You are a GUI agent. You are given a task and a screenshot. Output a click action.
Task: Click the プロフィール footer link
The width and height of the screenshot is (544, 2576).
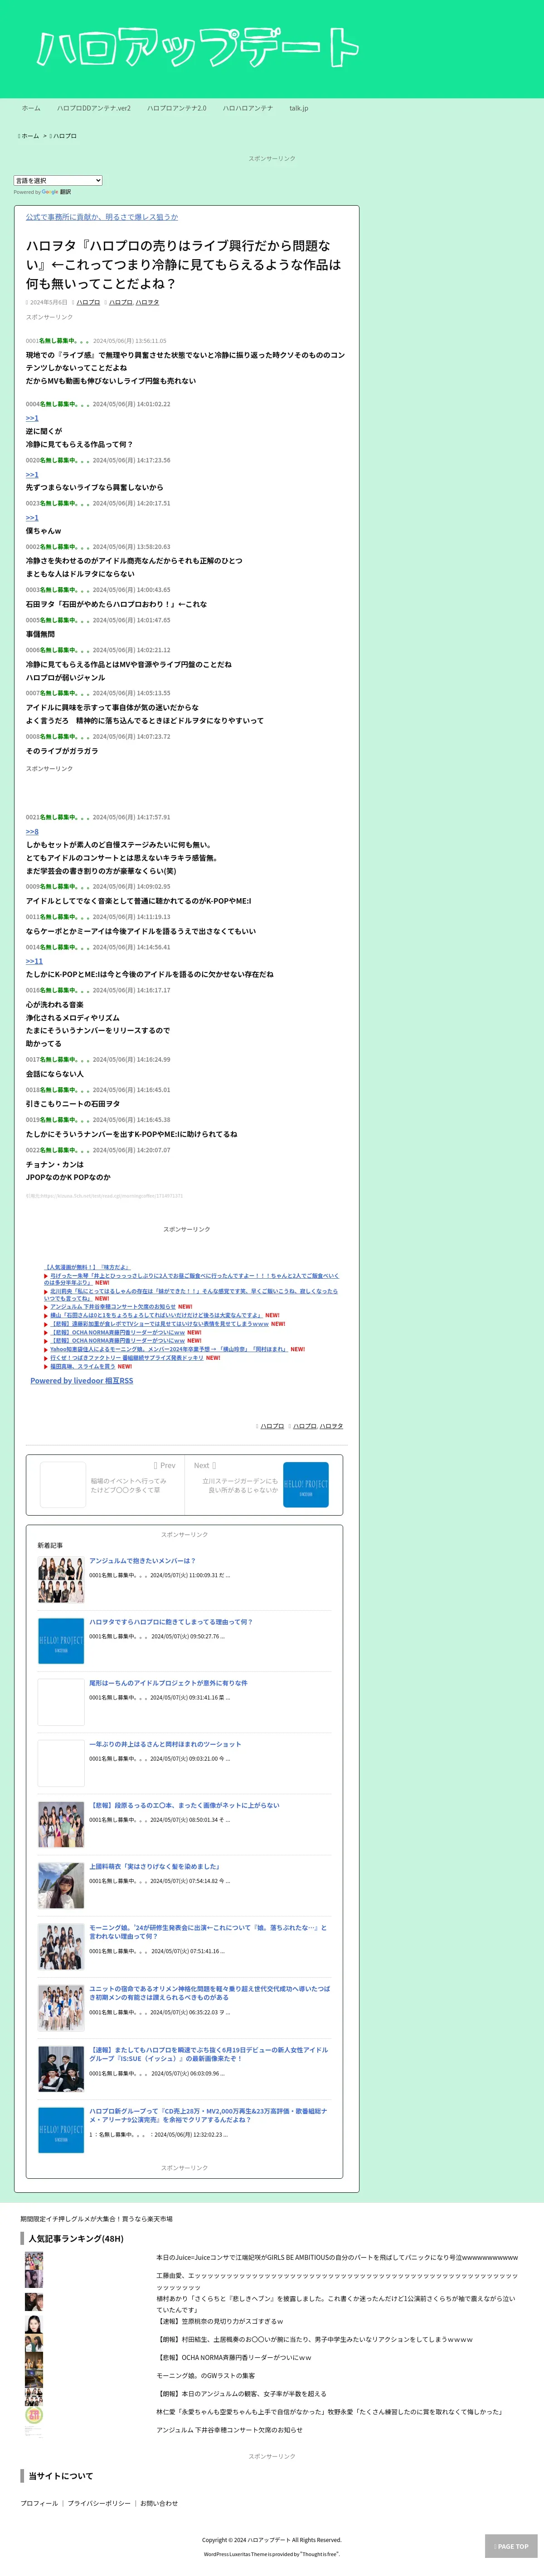coord(39,2503)
